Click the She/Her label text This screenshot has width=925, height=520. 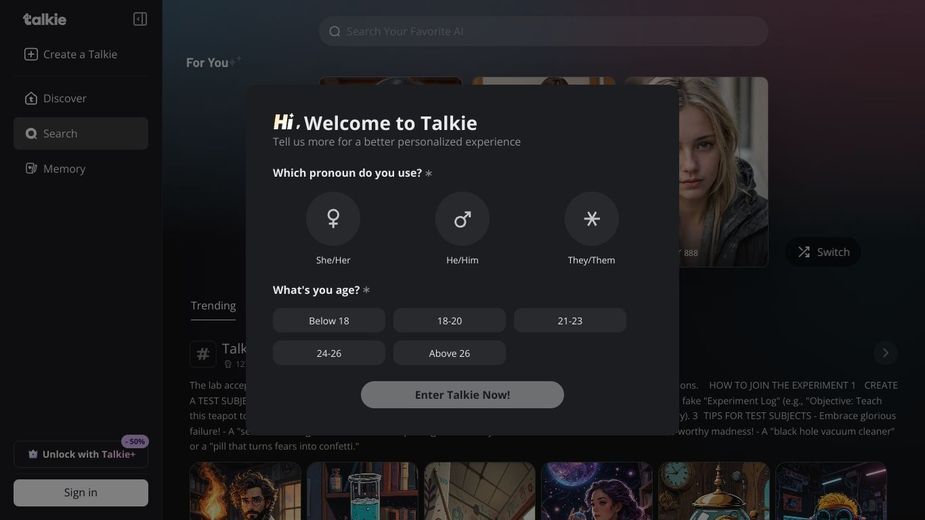(x=333, y=260)
